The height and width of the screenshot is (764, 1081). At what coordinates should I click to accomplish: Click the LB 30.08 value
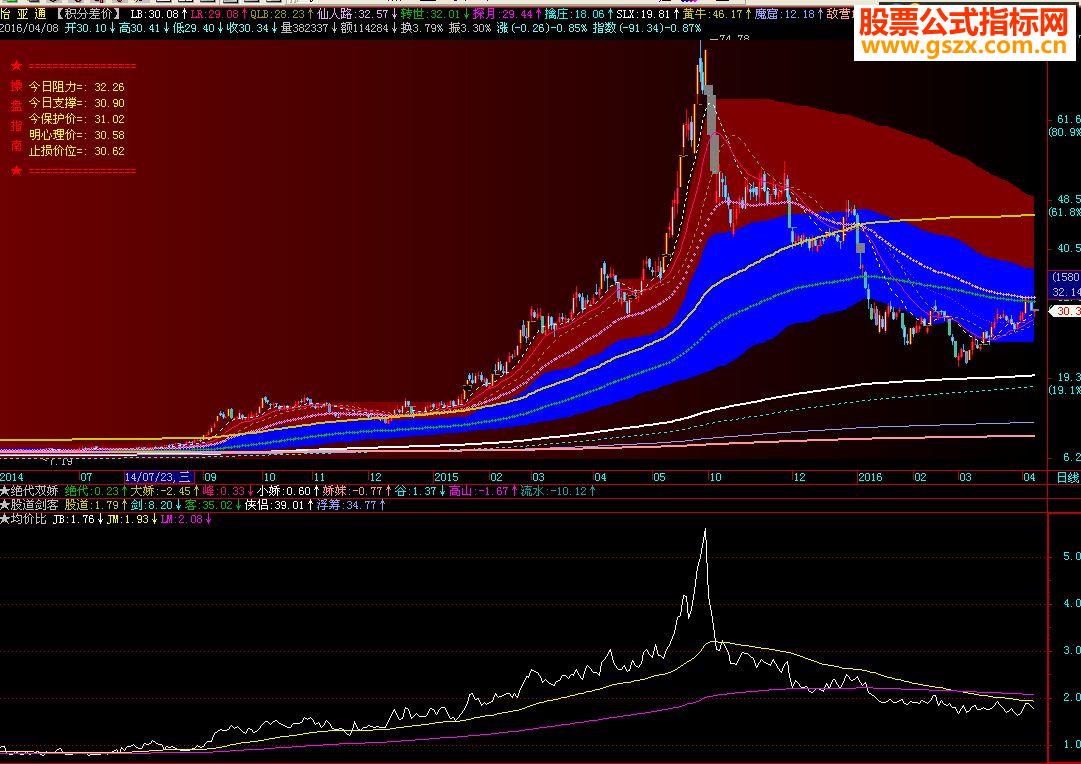click(x=159, y=14)
